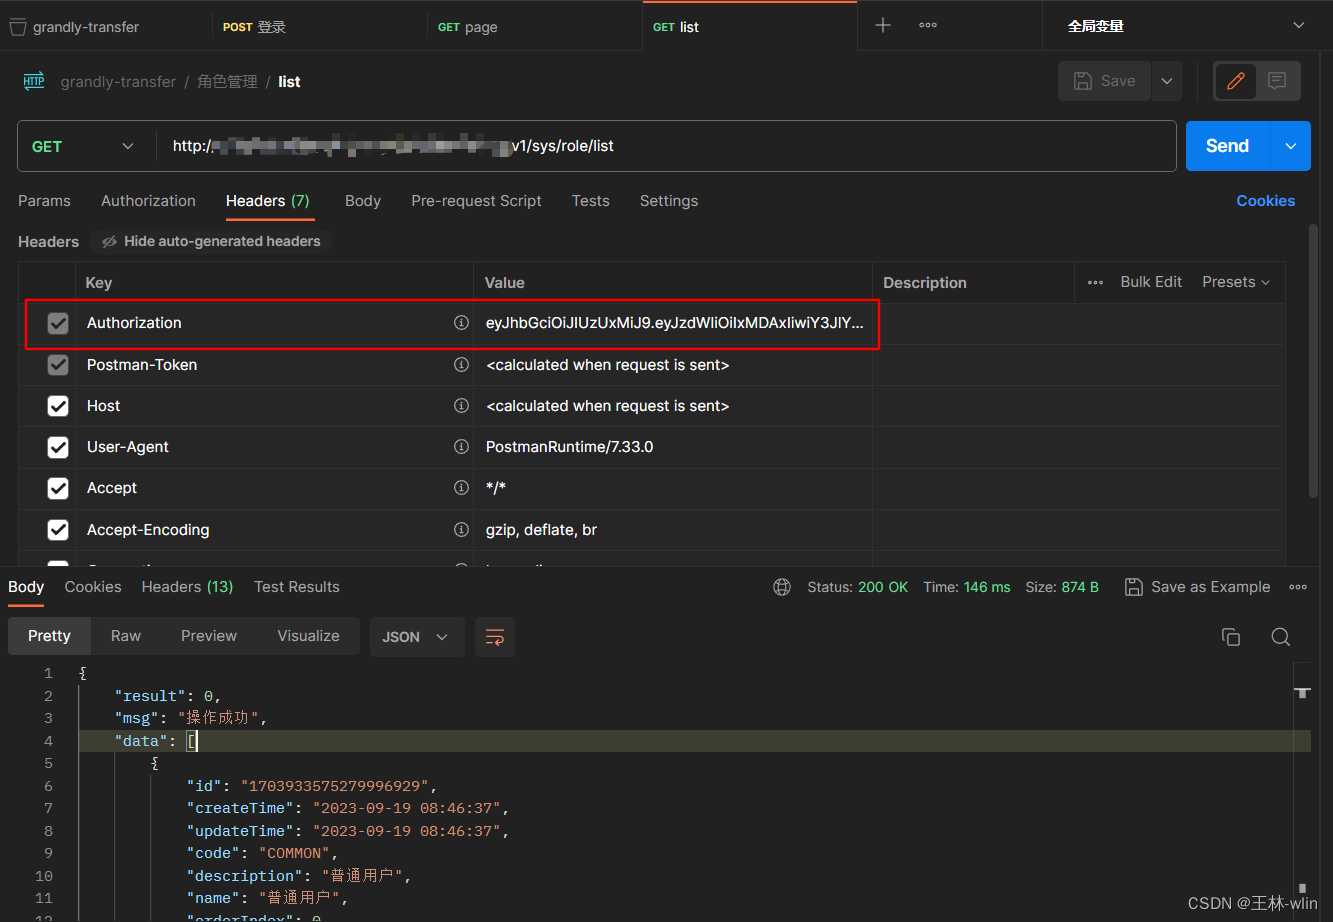Open the headers table three-dots options

(1095, 283)
